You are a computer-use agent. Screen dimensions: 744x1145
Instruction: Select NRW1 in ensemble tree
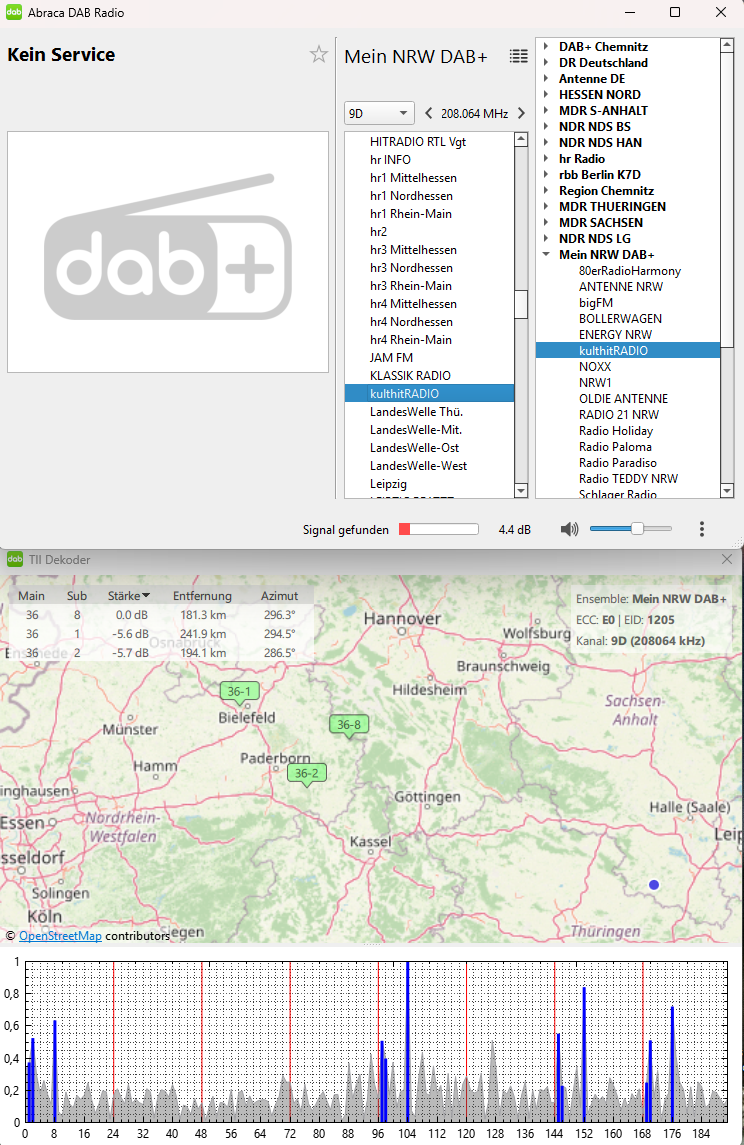pos(595,383)
